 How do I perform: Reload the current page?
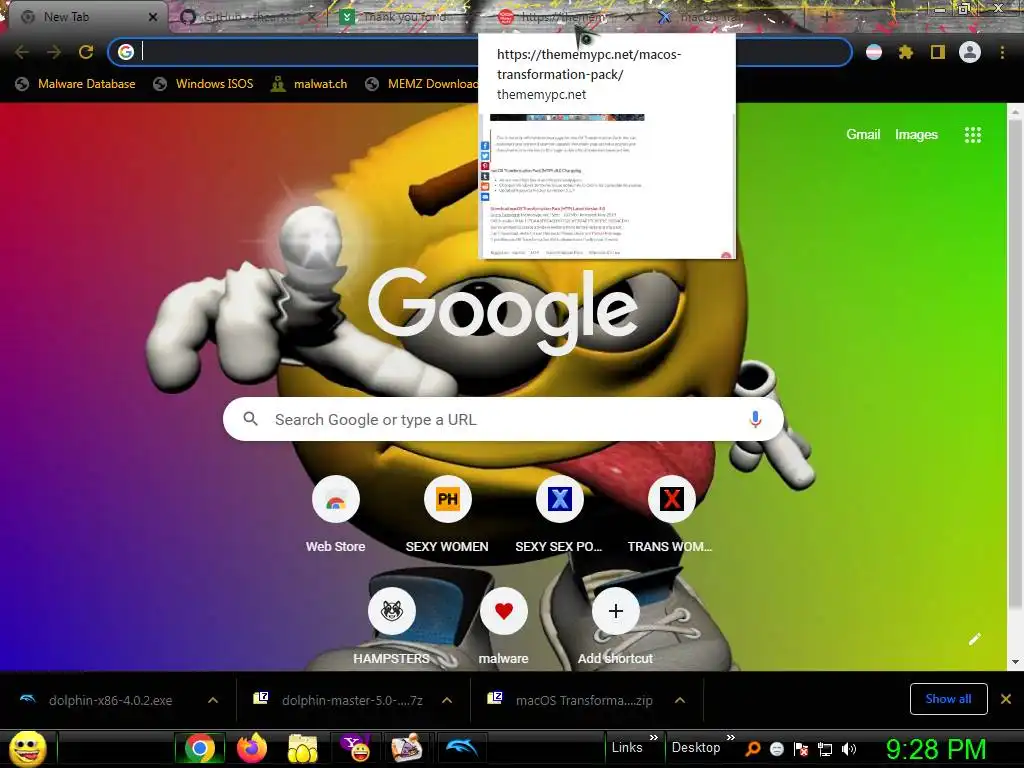86,52
